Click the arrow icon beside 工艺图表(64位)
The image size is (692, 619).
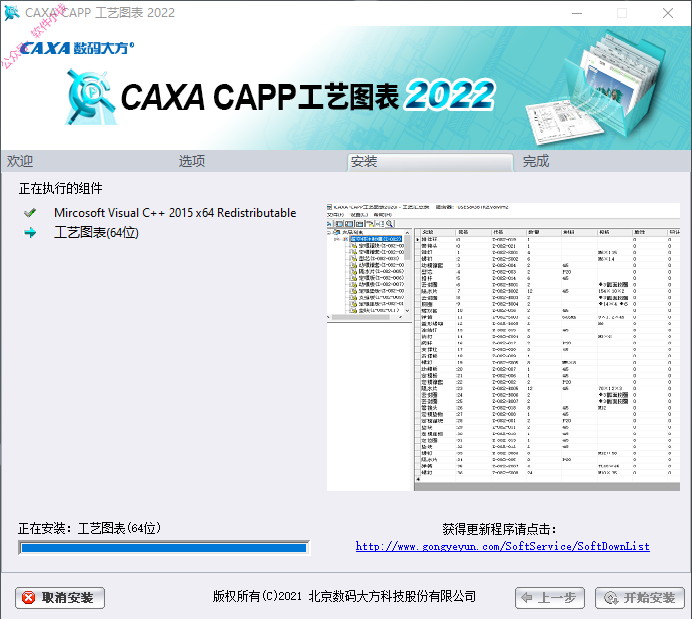[x=30, y=233]
